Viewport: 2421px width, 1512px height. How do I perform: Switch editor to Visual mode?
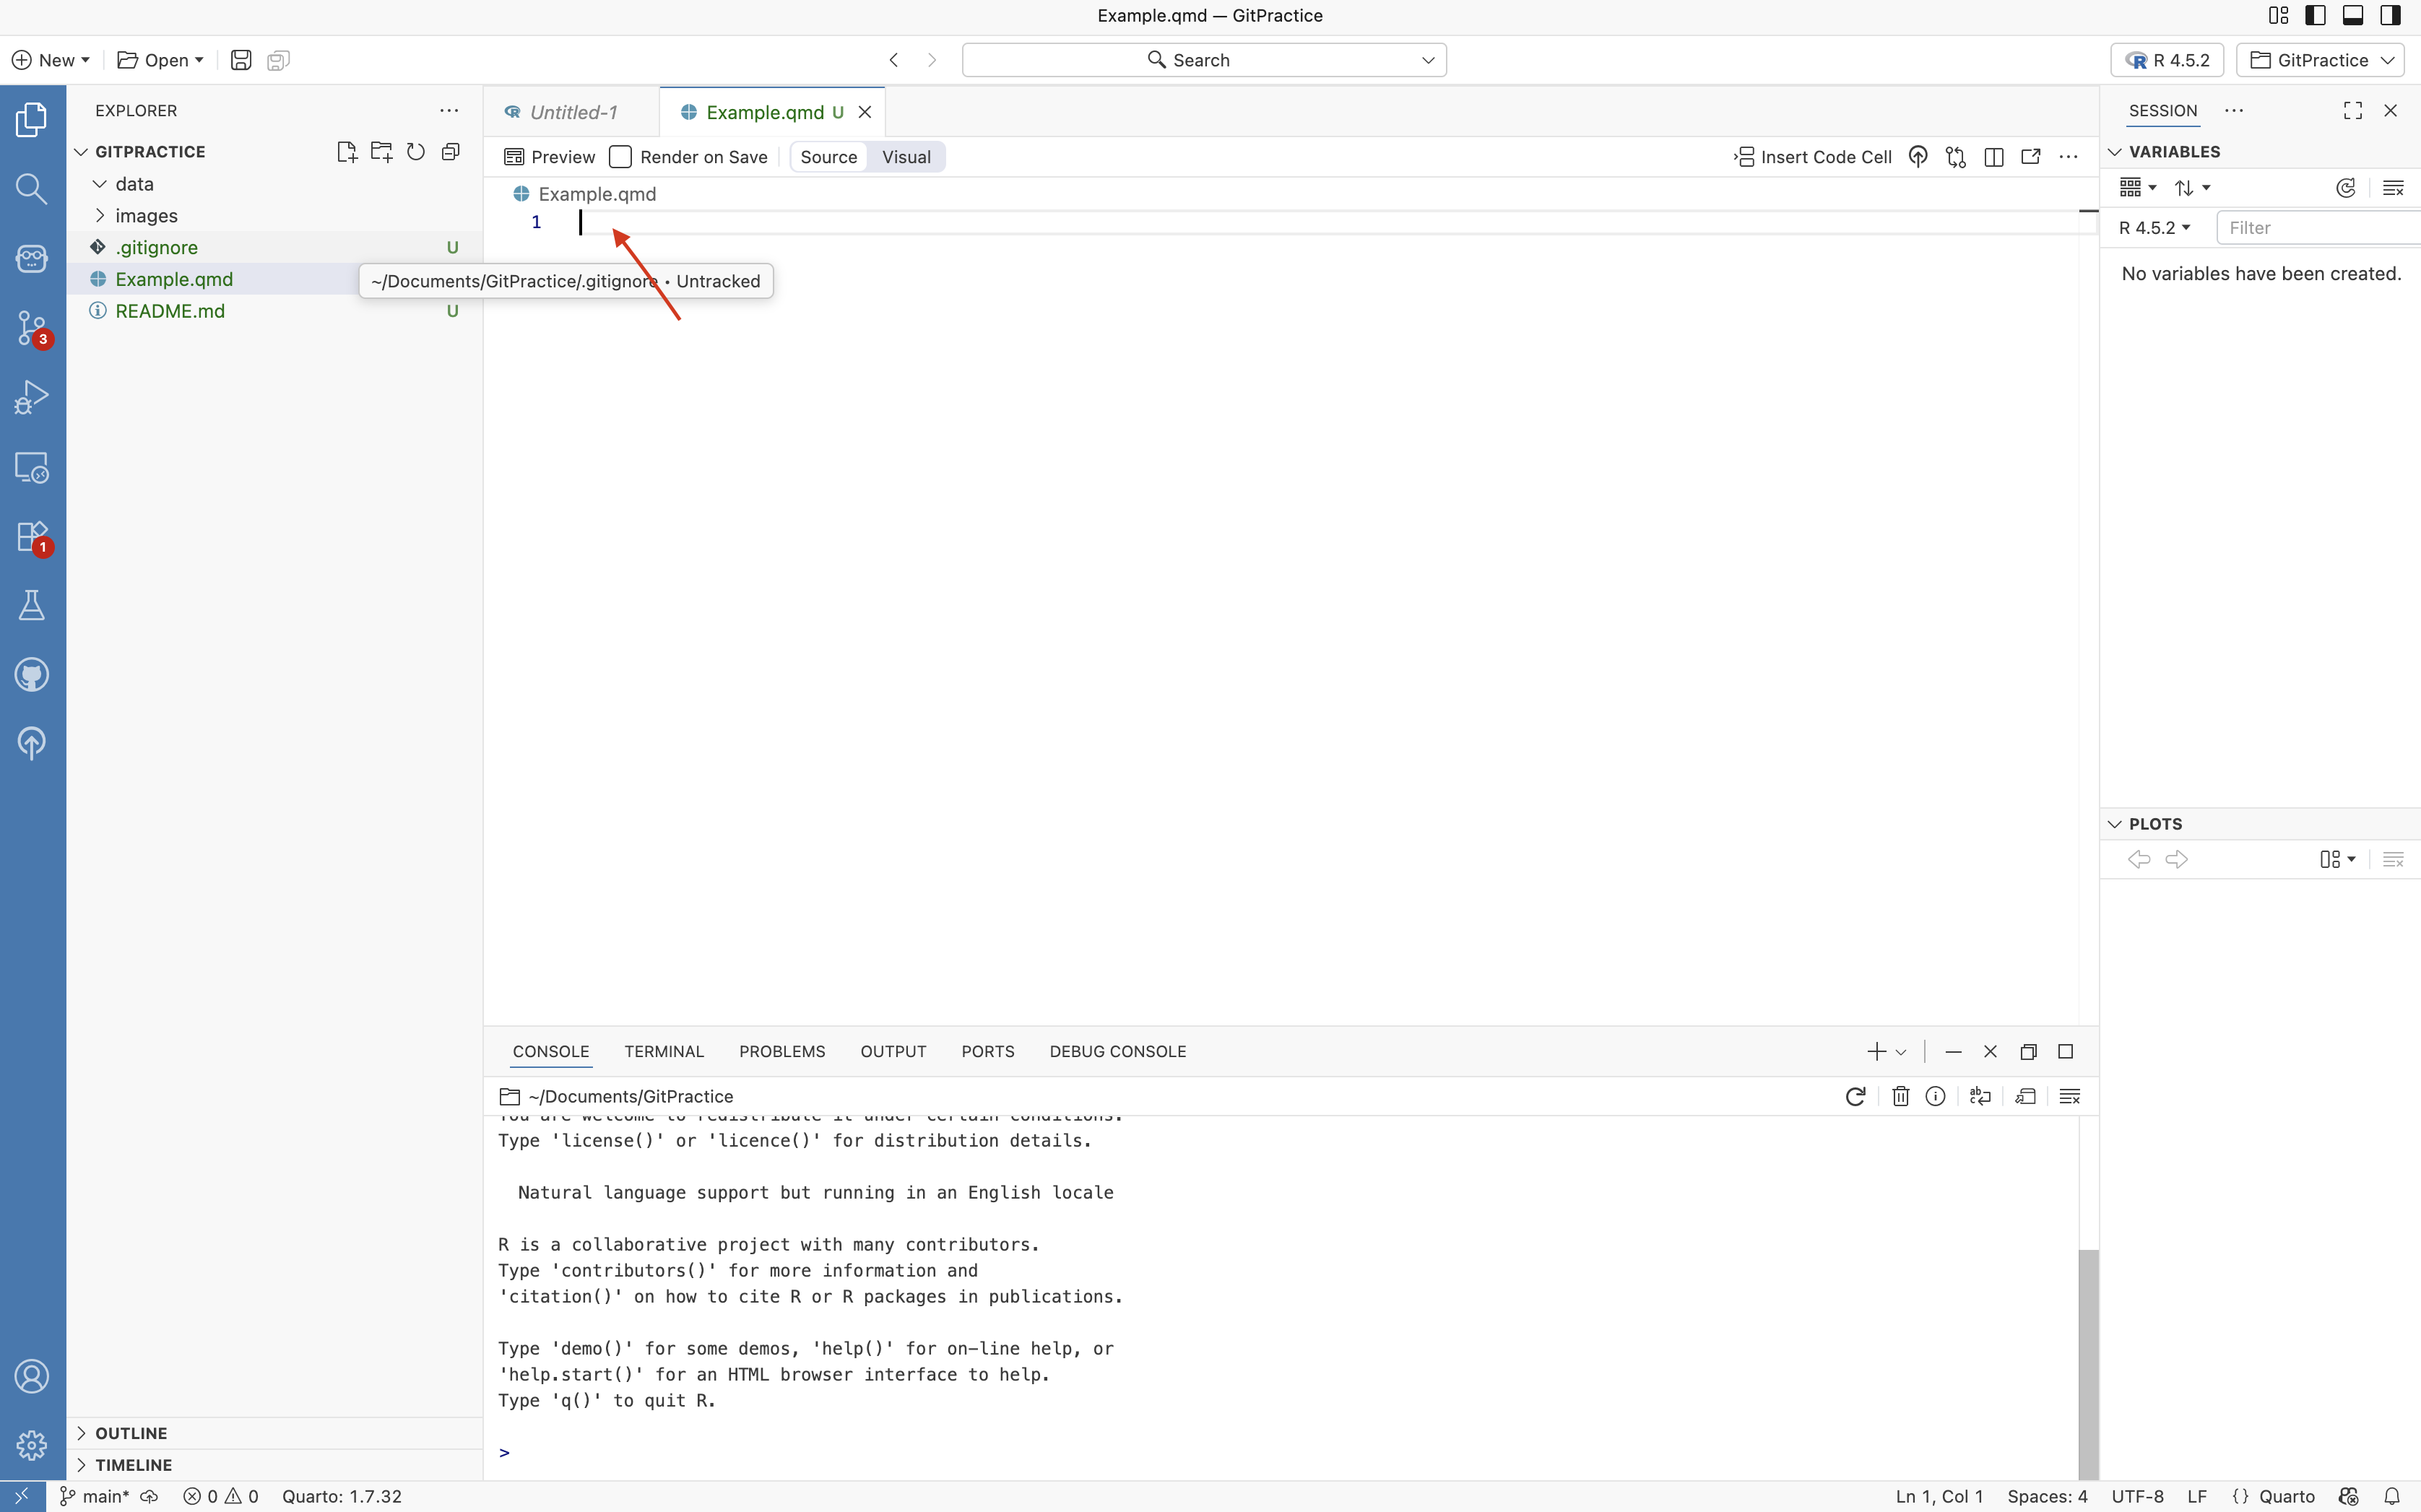click(x=906, y=157)
